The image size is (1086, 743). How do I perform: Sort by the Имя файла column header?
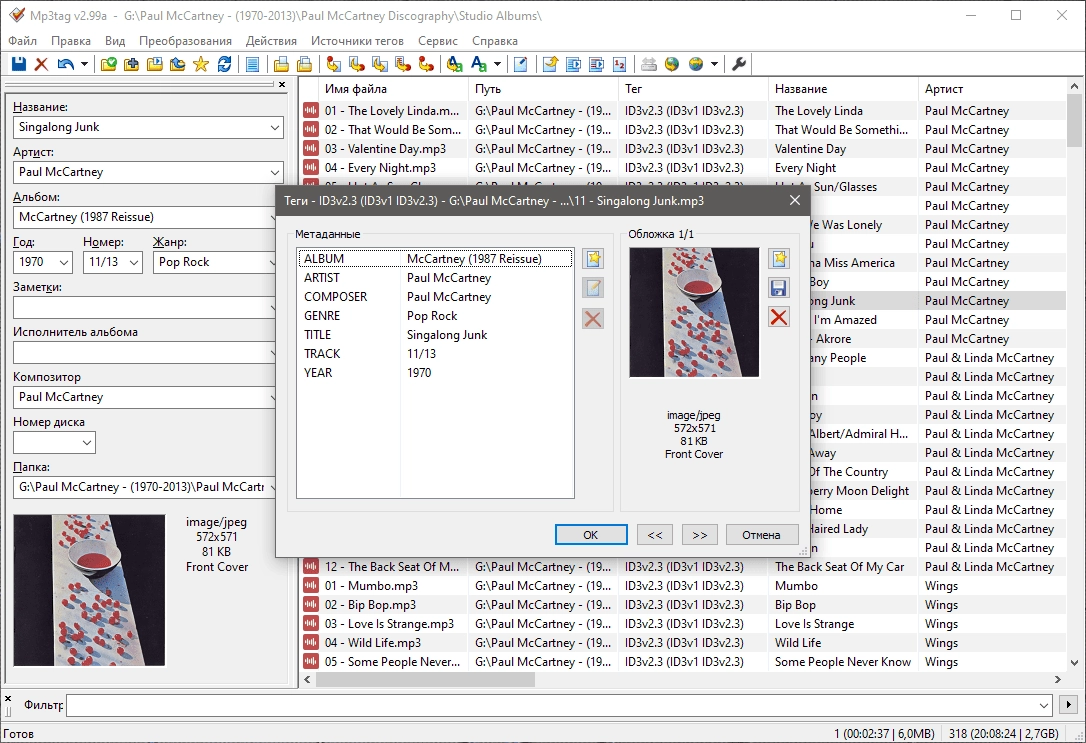393,89
